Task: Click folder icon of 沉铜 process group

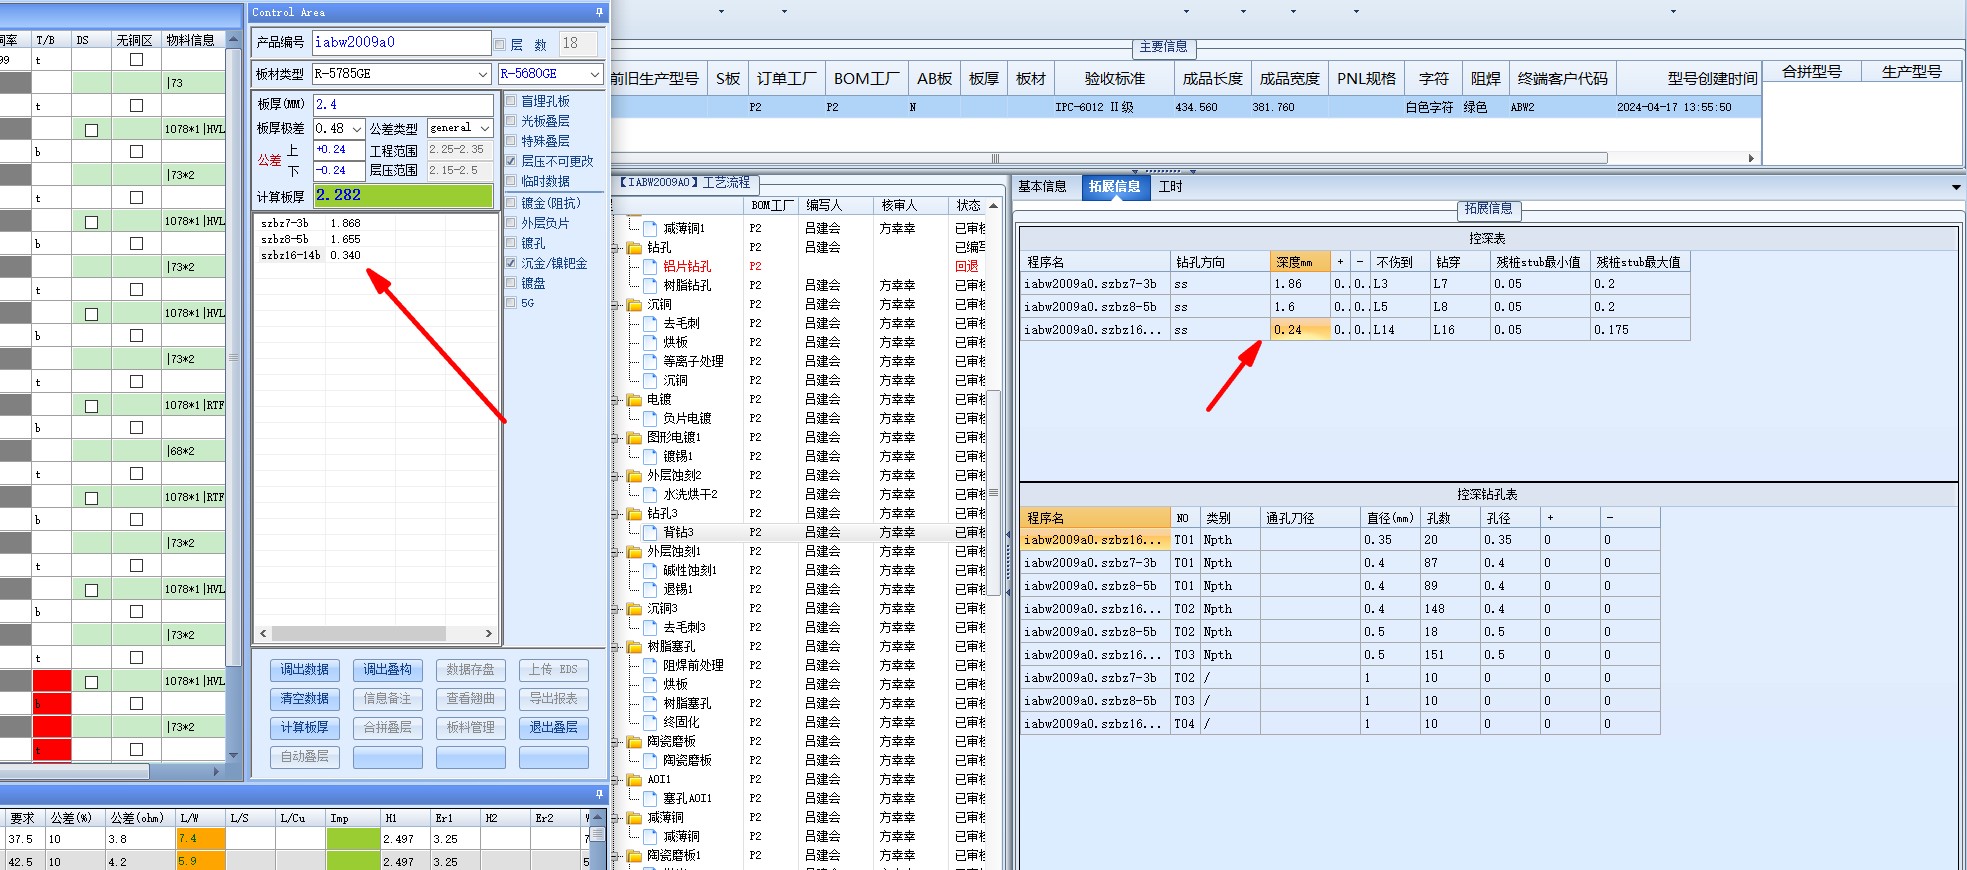Action: click(634, 304)
